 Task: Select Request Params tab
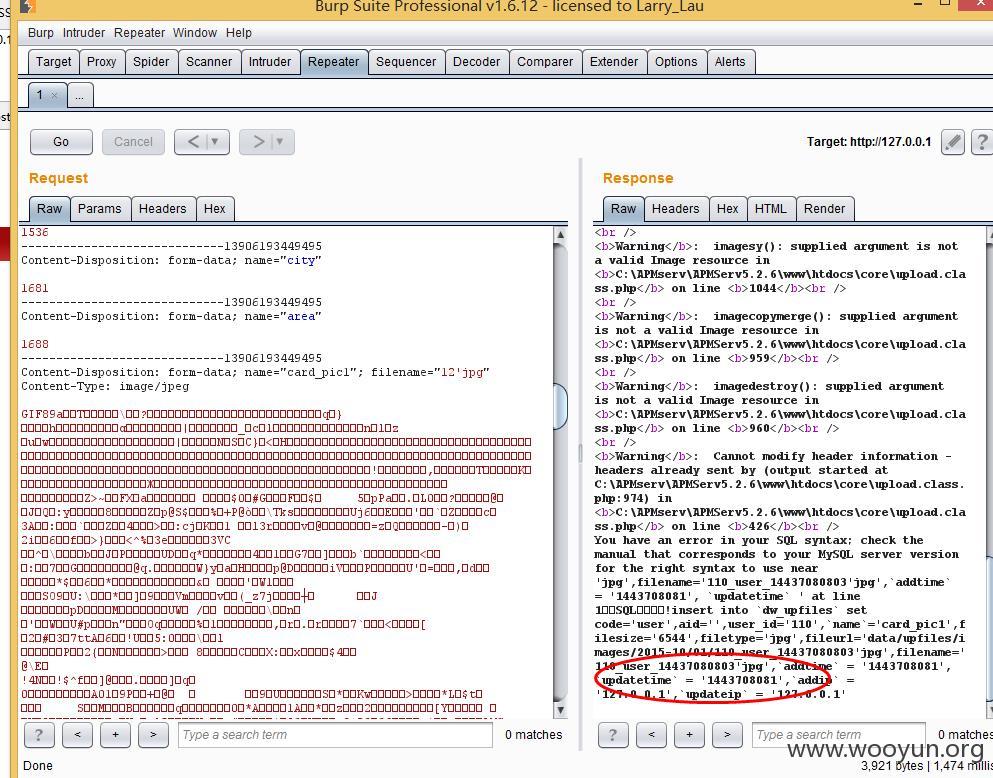[x=99, y=209]
